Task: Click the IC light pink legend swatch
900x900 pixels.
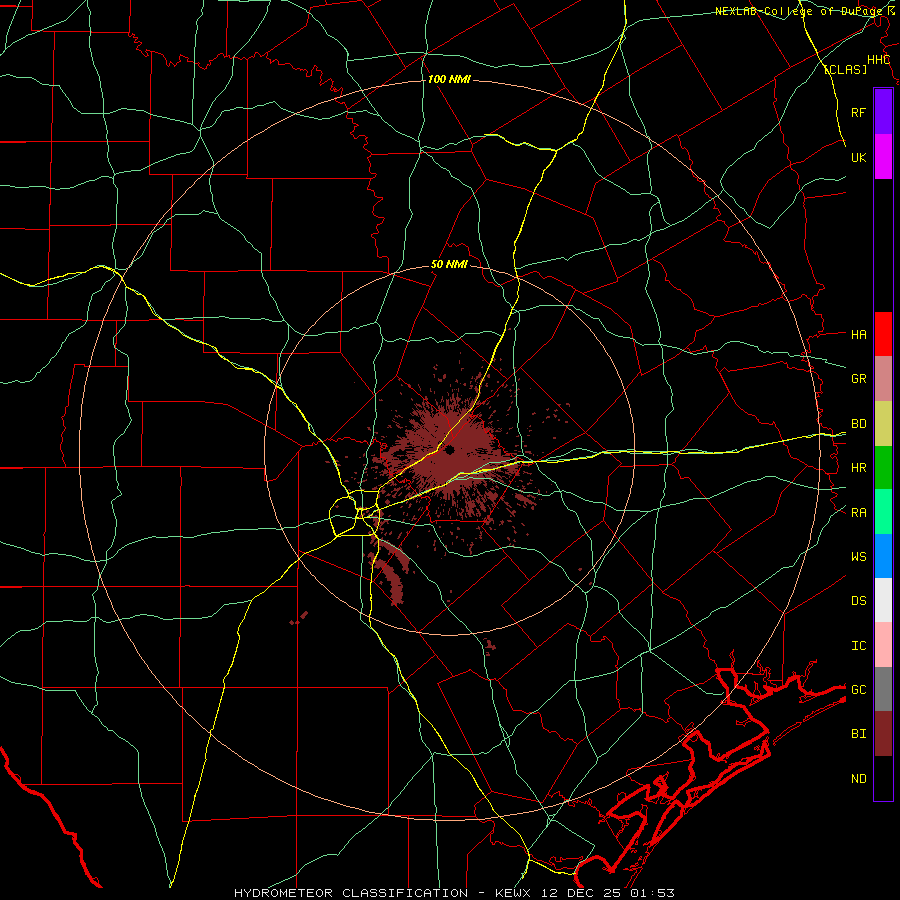Action: 883,645
